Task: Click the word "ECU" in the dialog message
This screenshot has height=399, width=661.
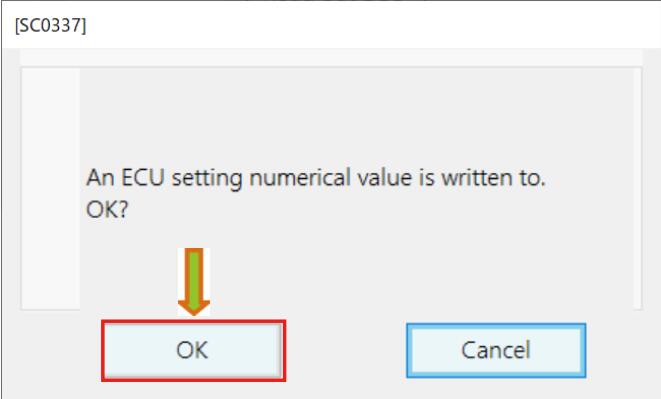Action: [x=142, y=178]
